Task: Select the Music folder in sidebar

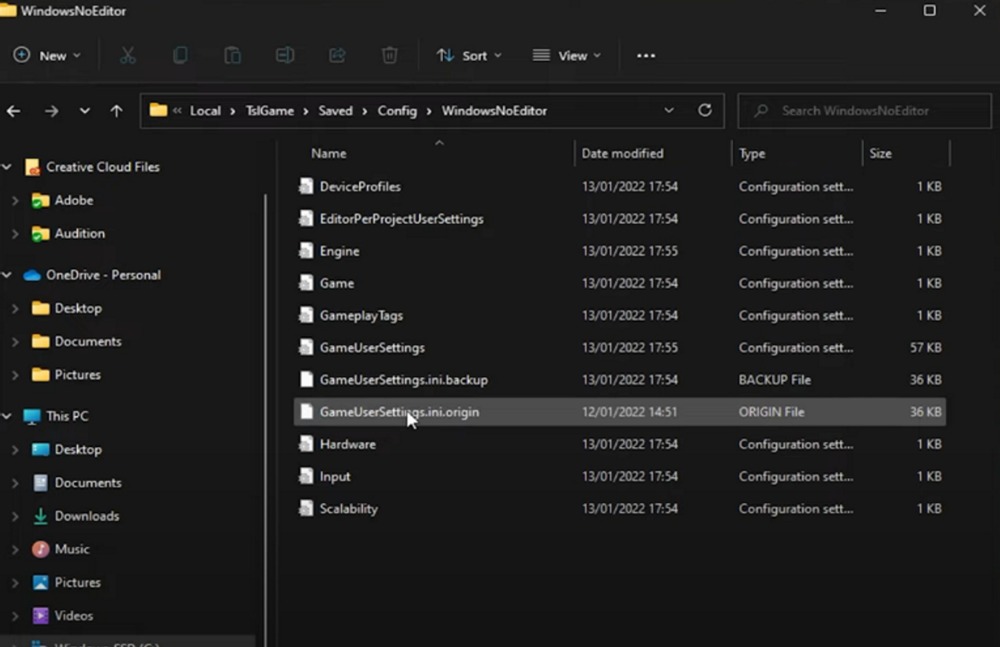Action: tap(61, 549)
